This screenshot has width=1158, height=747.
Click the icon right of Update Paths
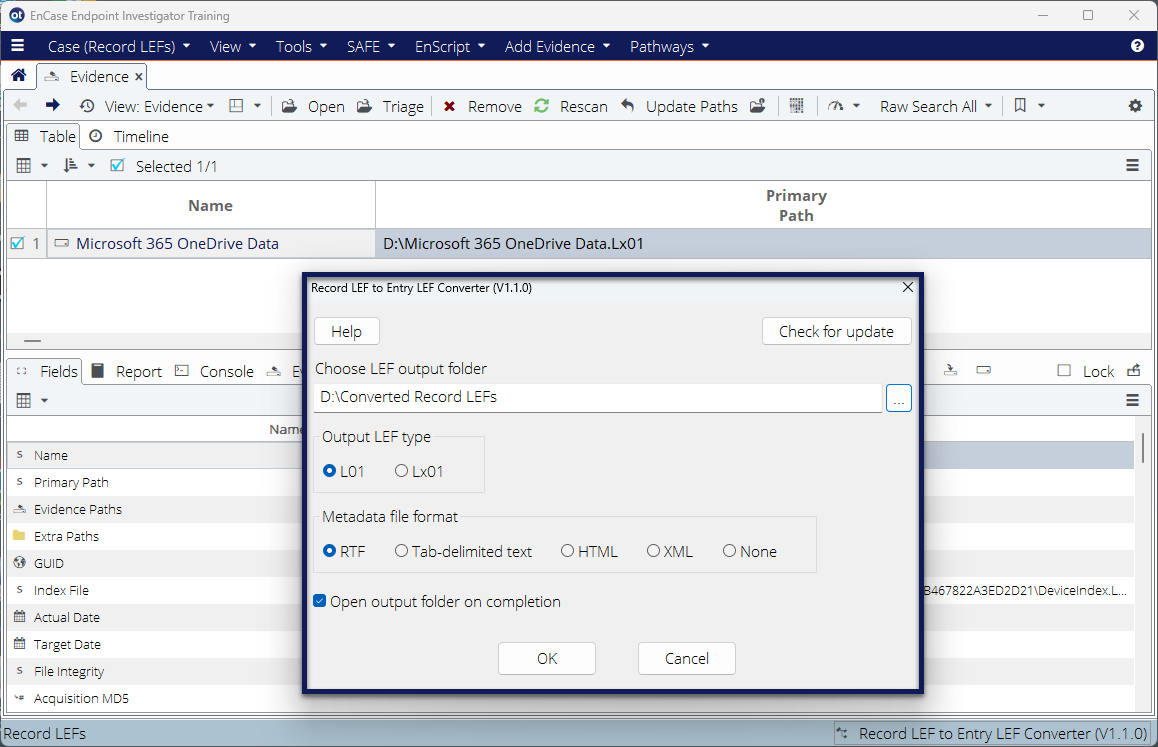(758, 106)
